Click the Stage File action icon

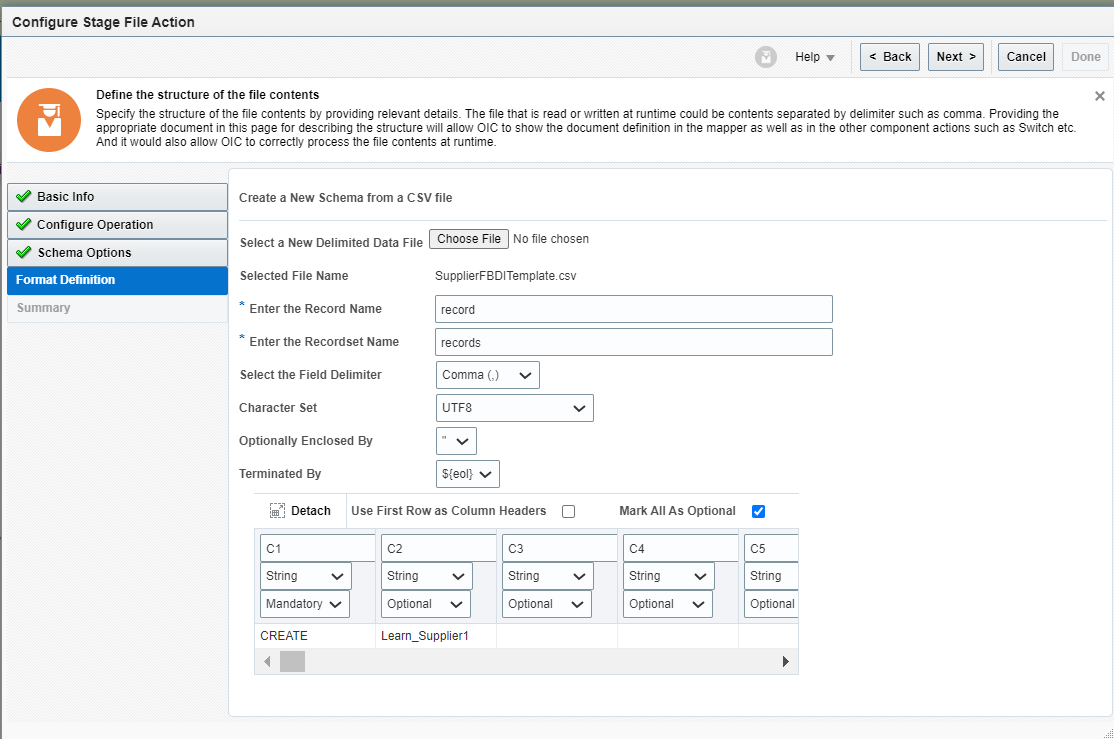[x=48, y=120]
